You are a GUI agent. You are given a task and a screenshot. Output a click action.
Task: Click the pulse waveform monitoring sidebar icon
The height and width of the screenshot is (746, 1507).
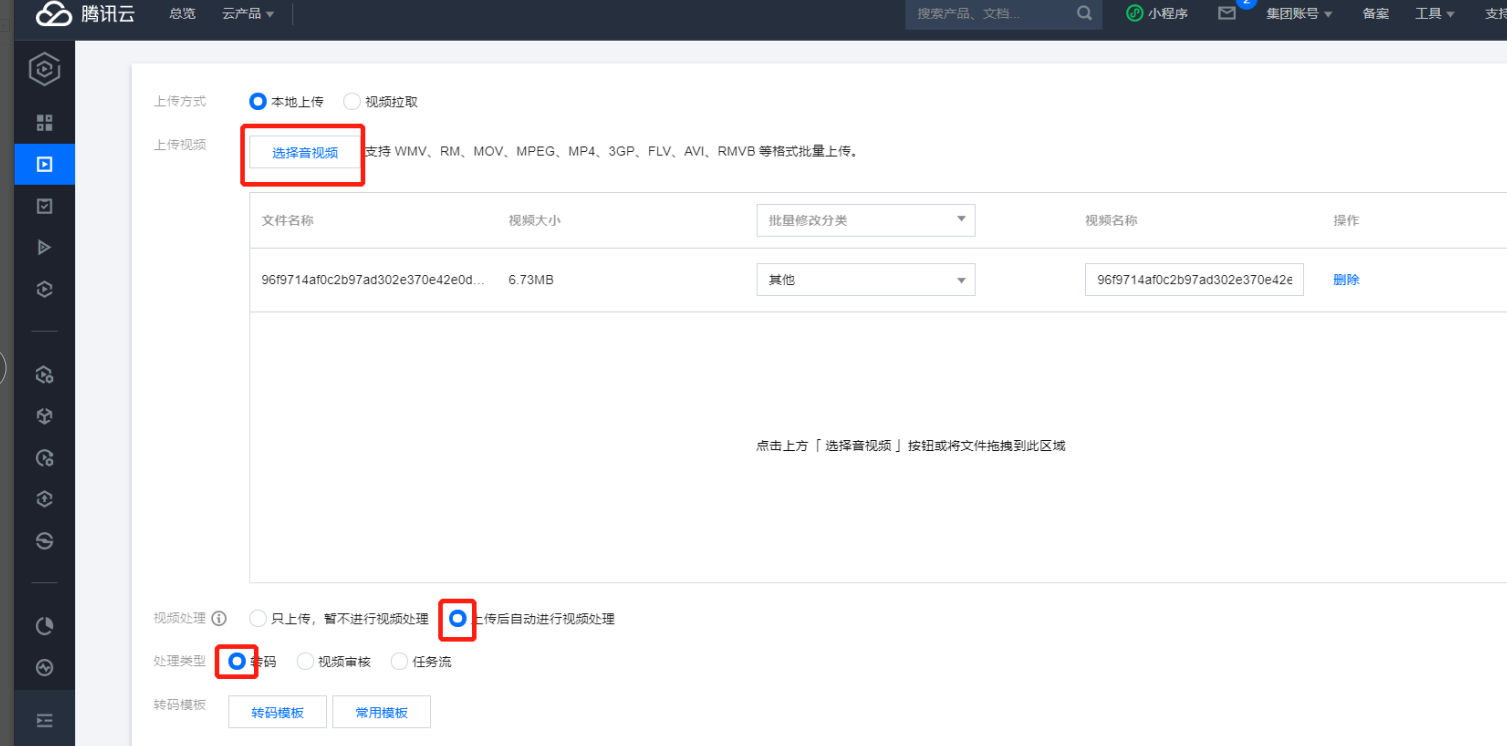point(44,667)
